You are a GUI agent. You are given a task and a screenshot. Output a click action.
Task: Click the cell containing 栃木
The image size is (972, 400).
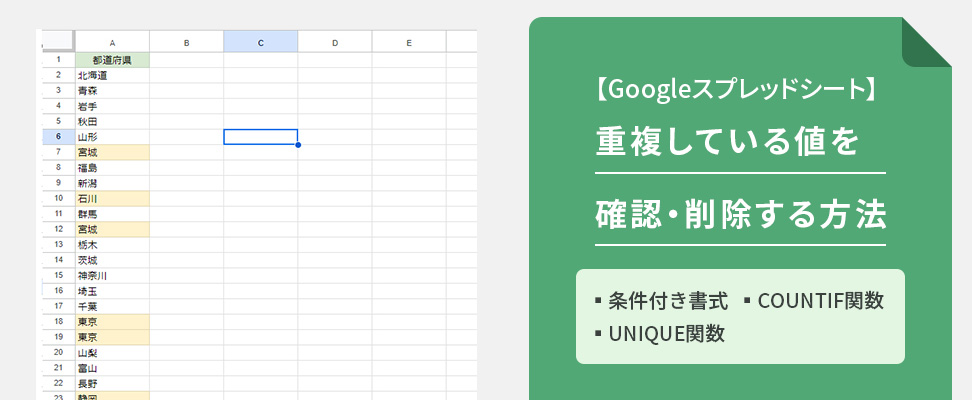tap(112, 245)
